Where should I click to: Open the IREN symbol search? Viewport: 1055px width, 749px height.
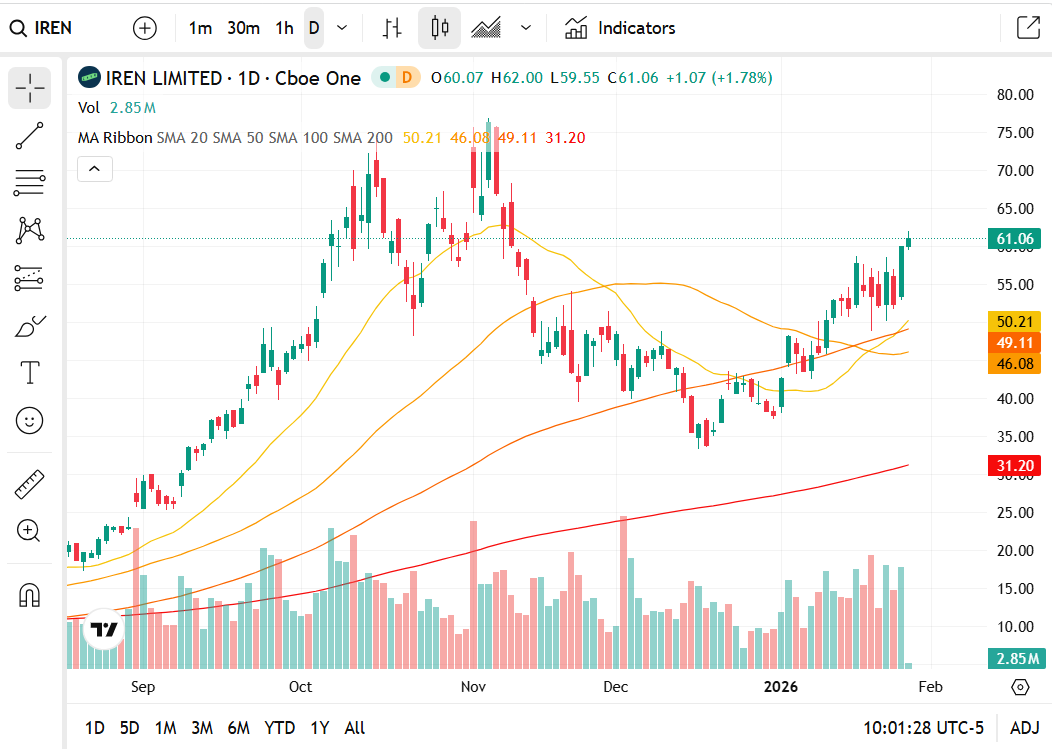point(40,28)
